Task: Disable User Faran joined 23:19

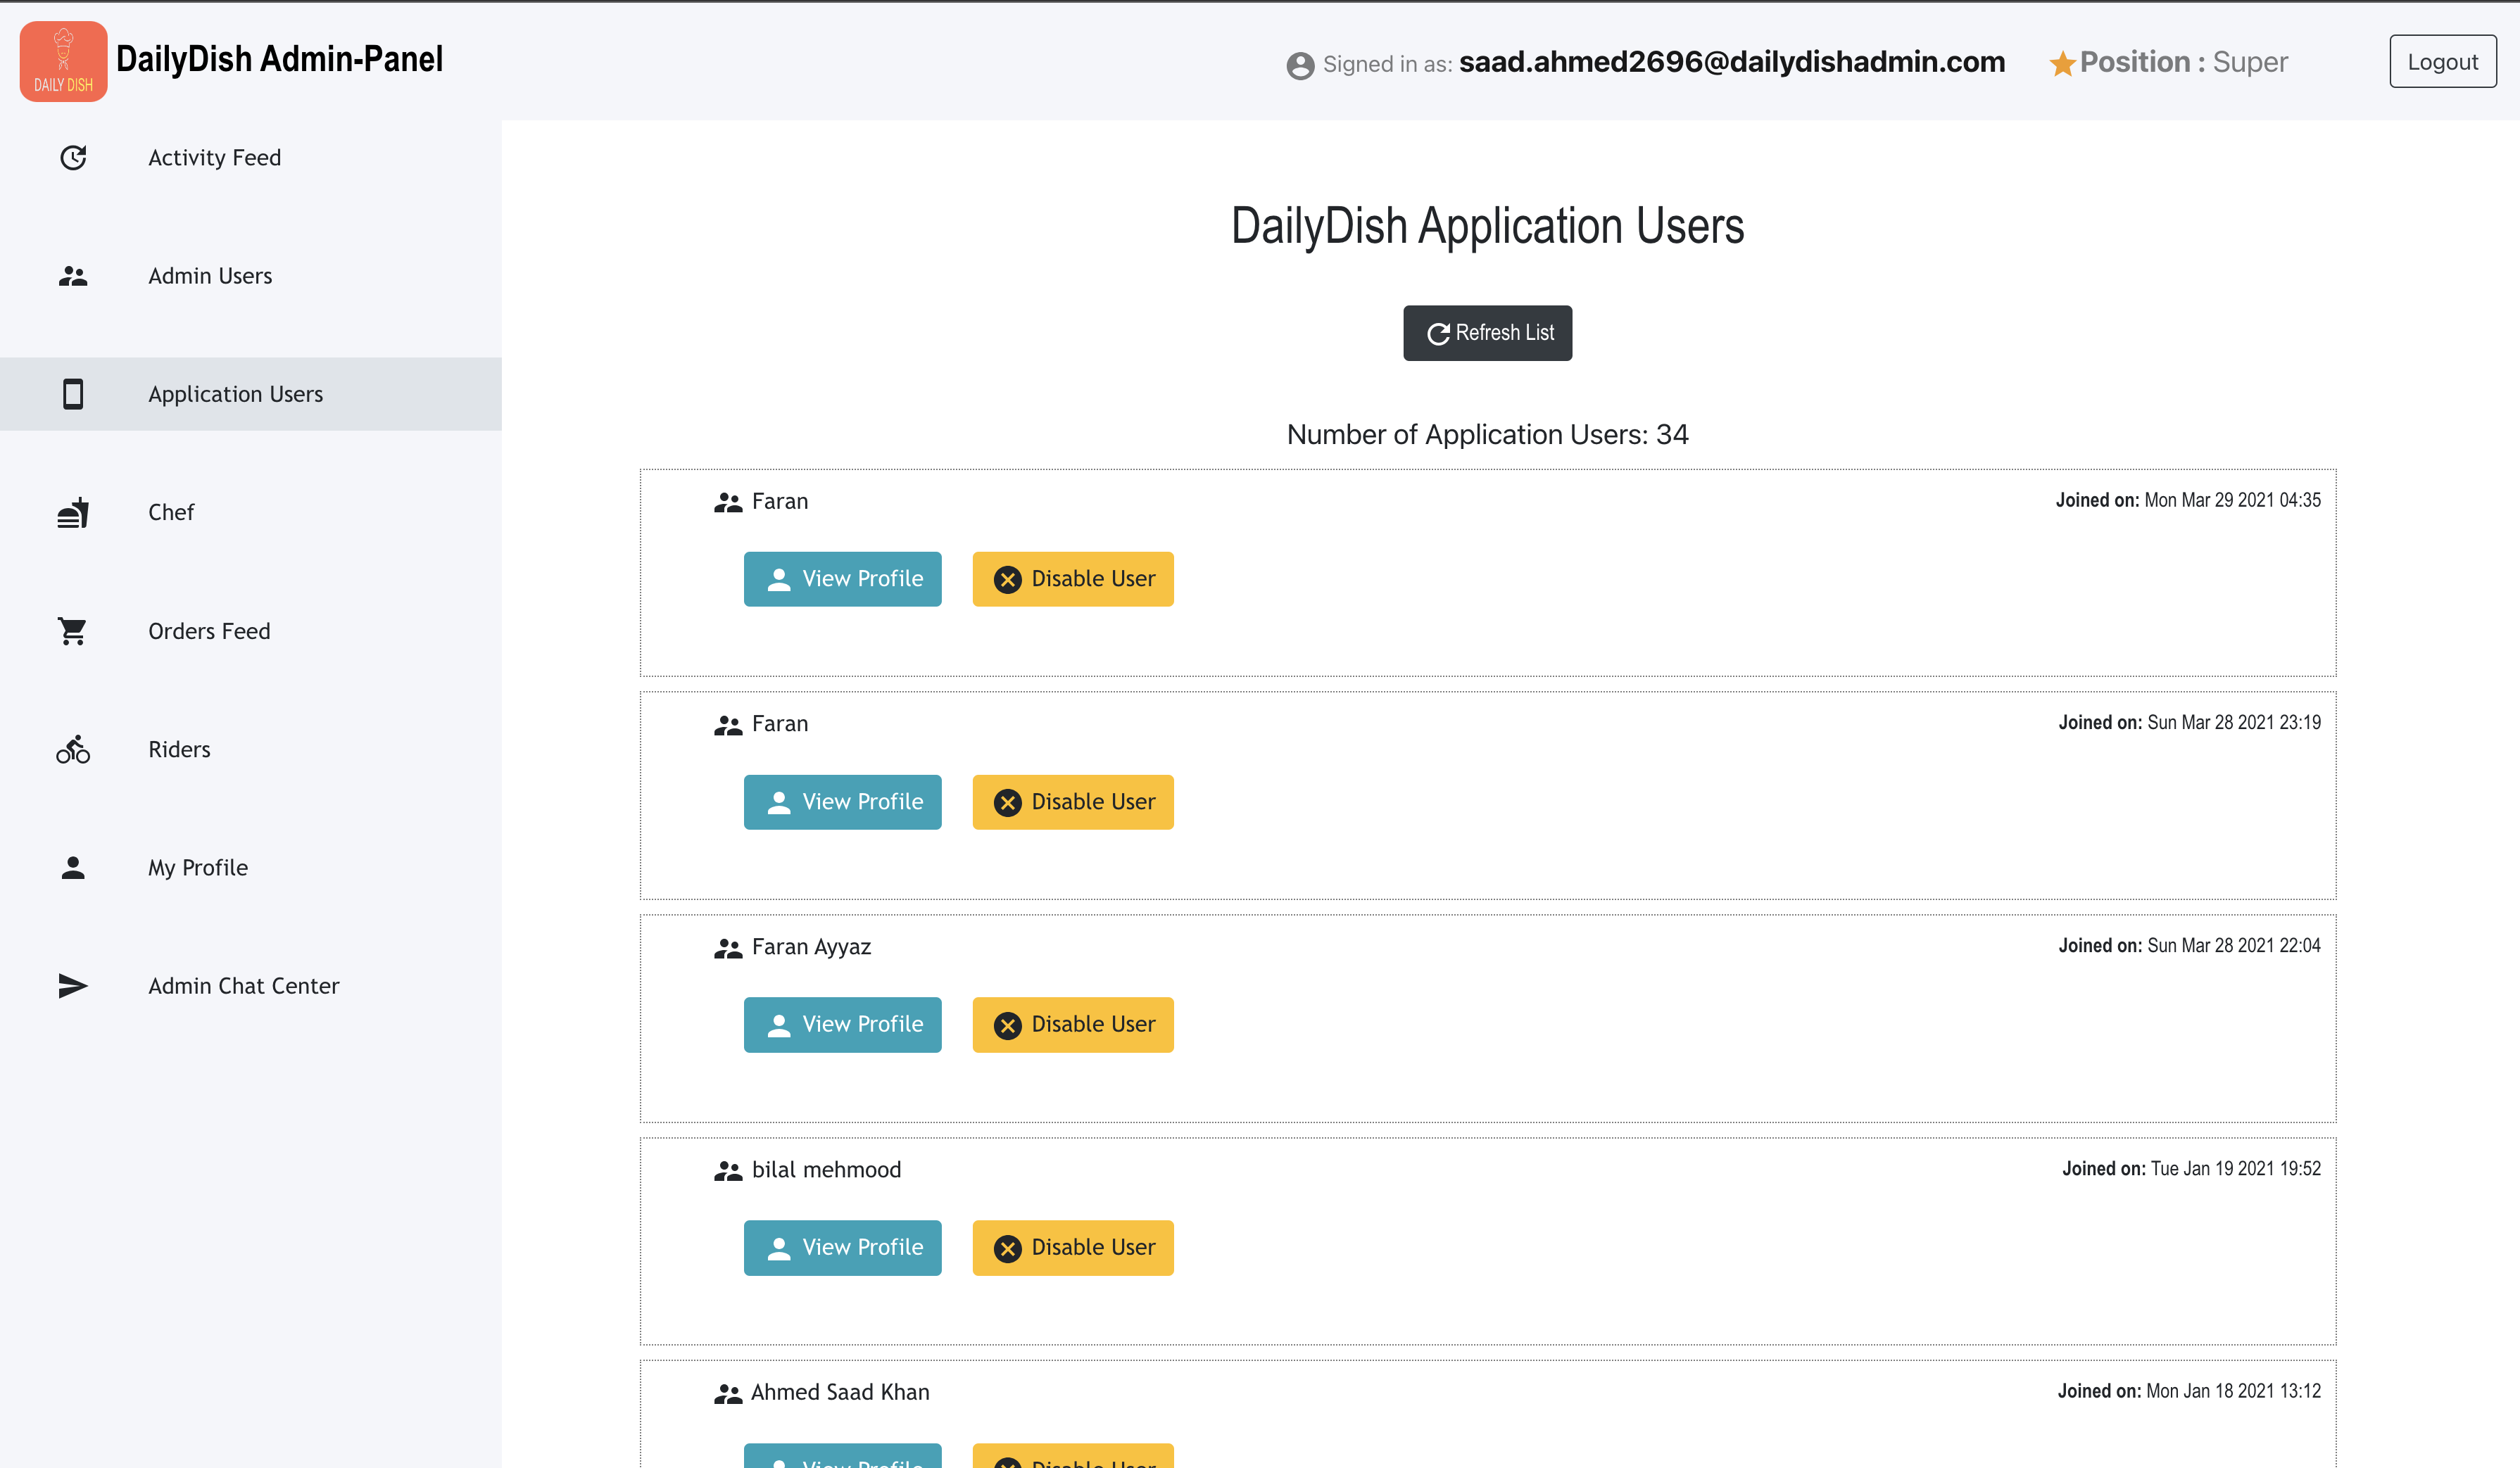Action: (x=1073, y=802)
